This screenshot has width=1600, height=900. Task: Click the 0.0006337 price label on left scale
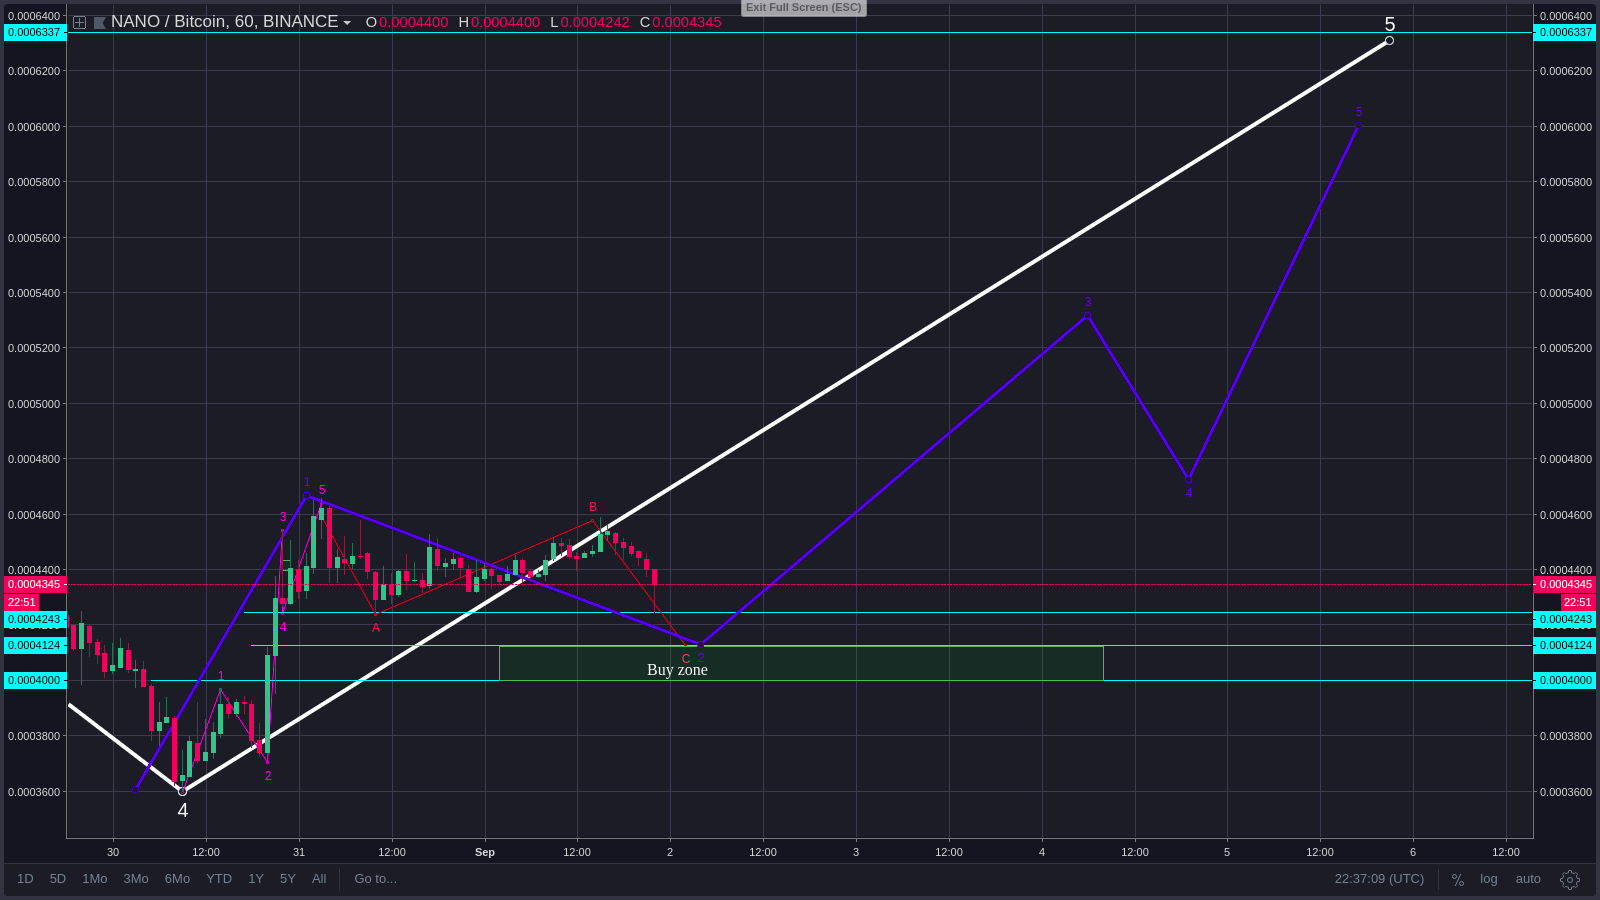point(35,32)
